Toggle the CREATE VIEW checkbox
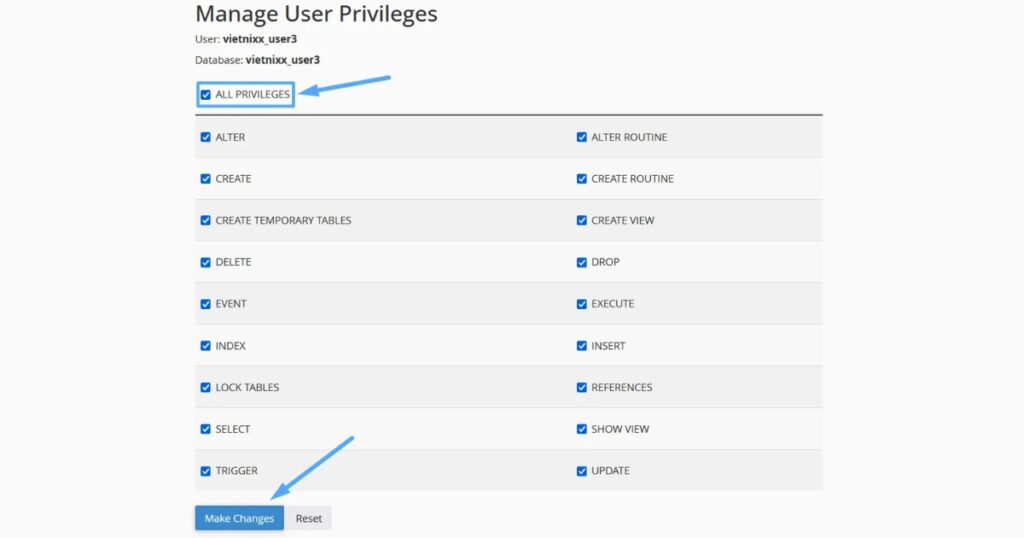1024x538 pixels. [581, 221]
